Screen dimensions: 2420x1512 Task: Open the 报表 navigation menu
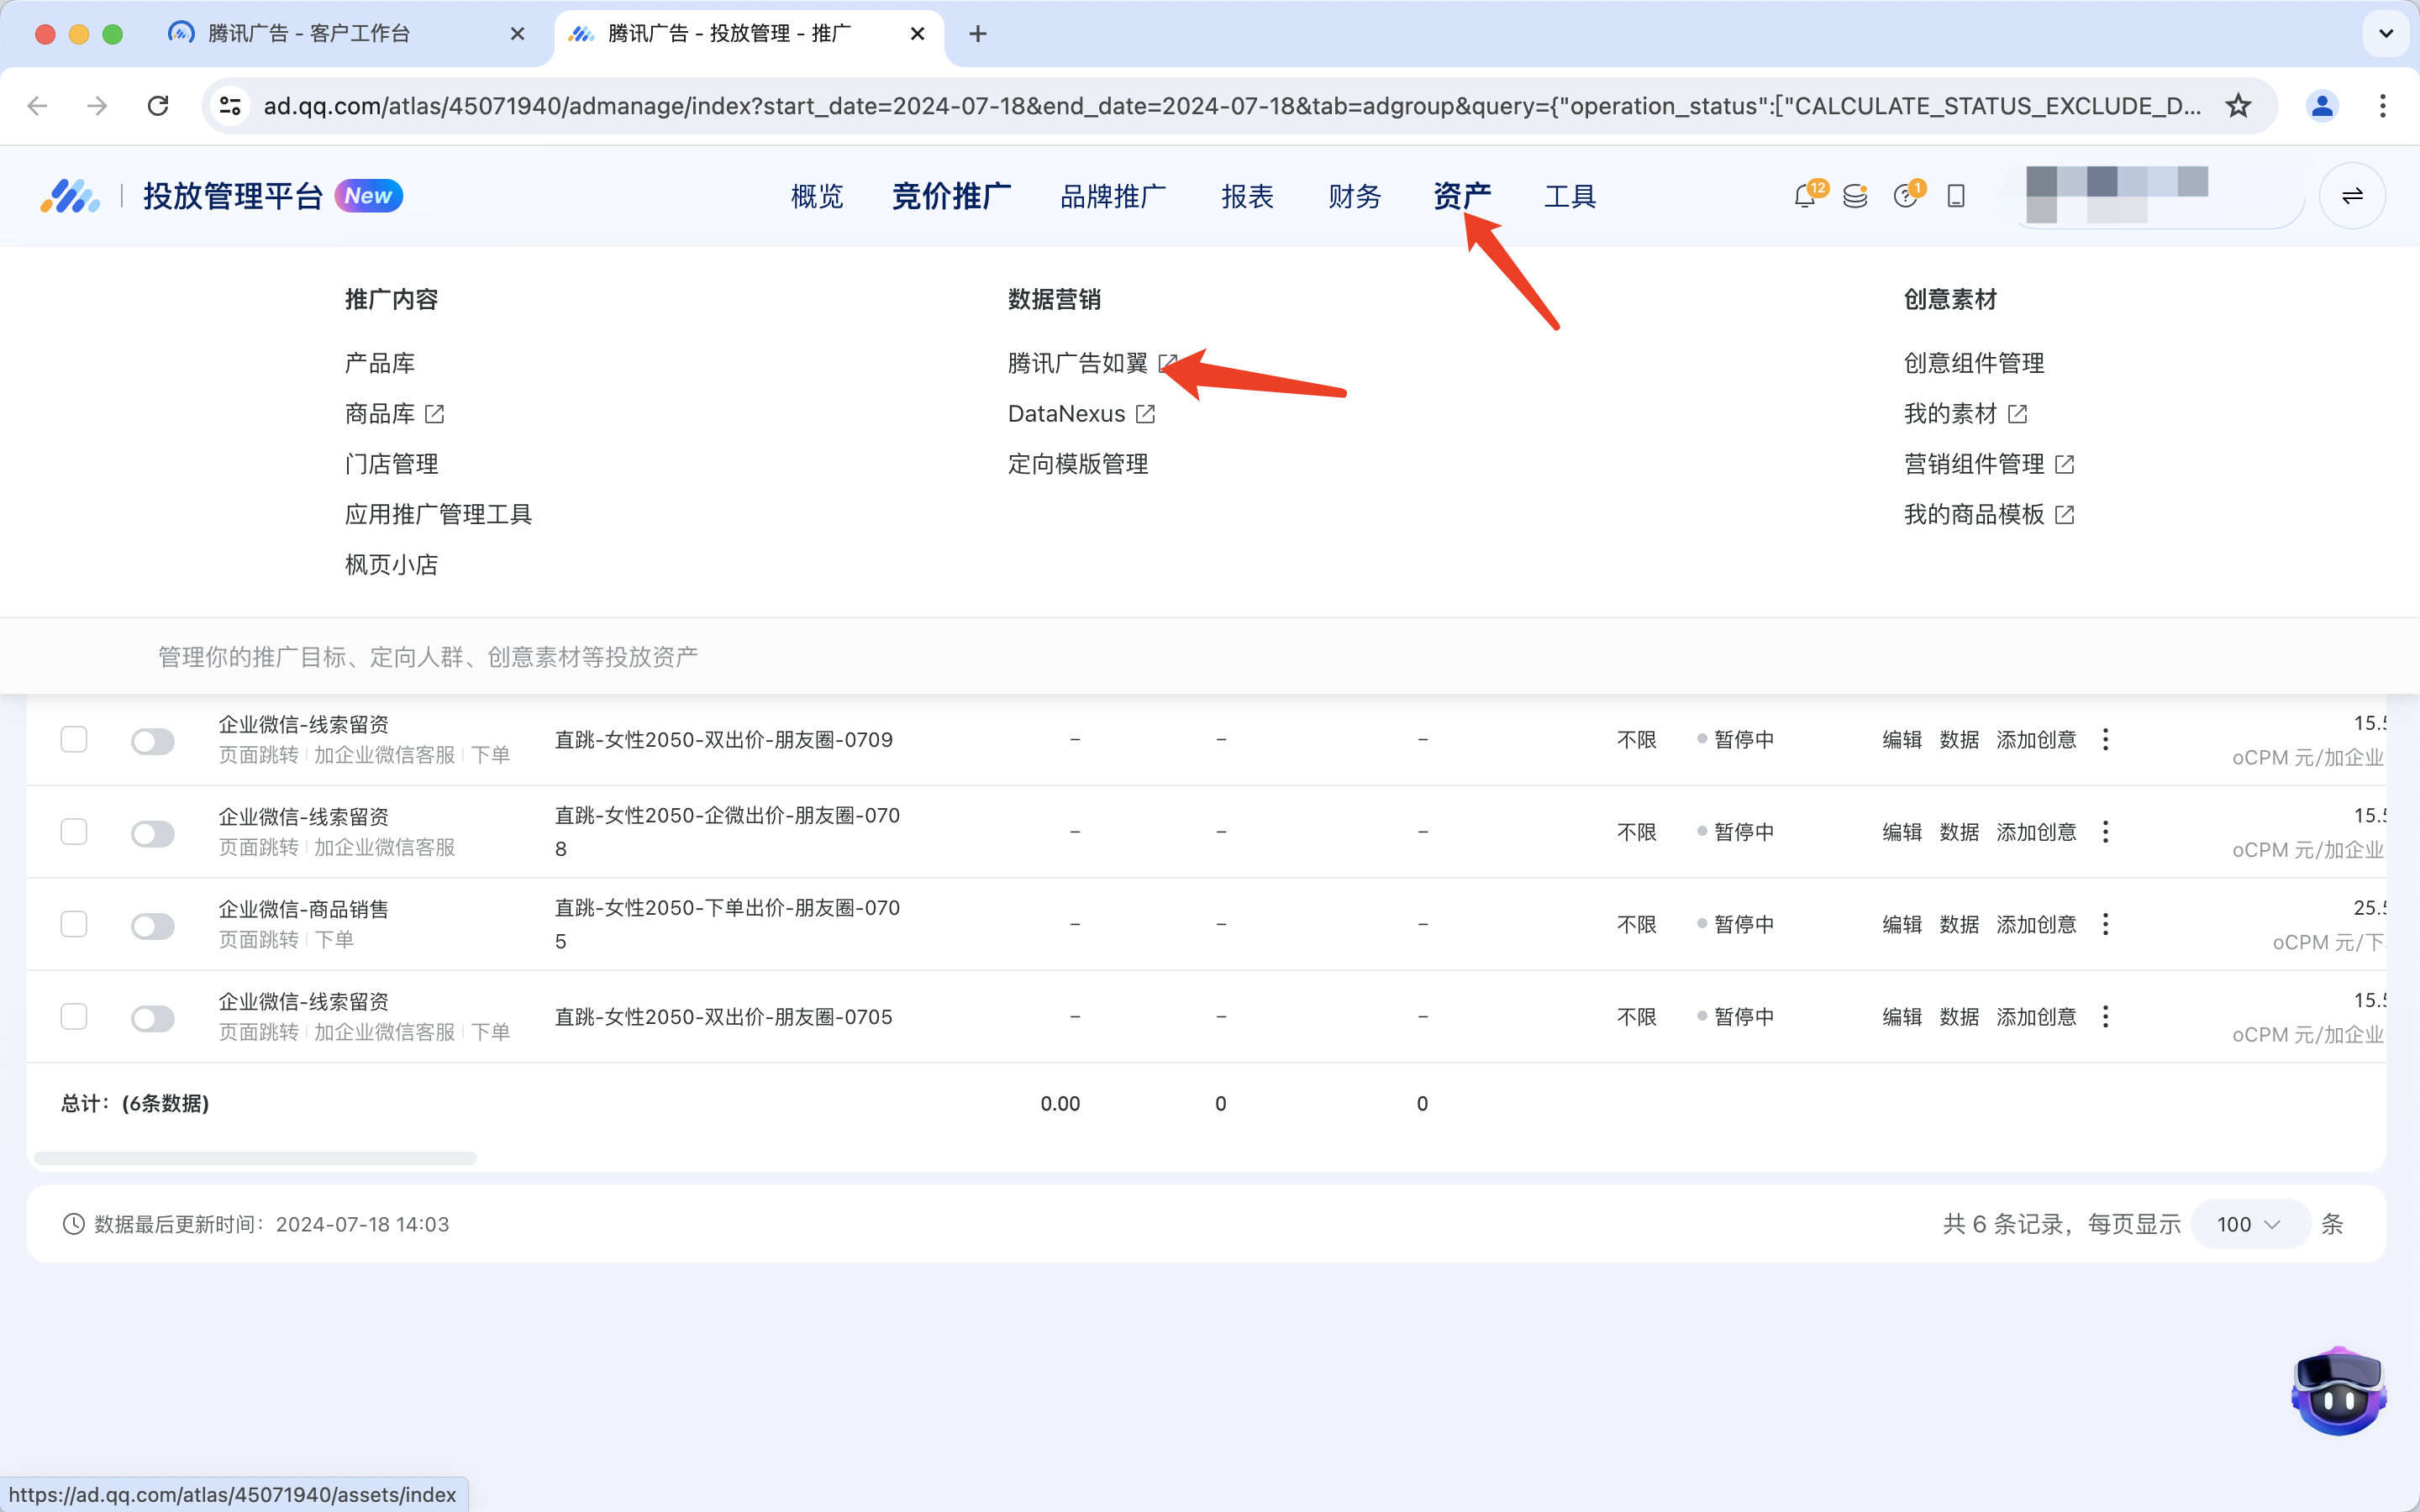1247,196
